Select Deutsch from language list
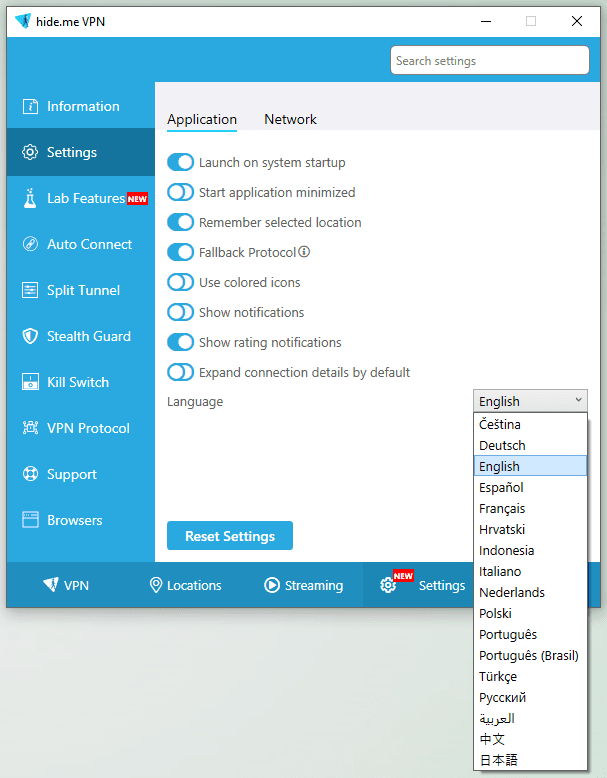The height and width of the screenshot is (778, 607). [x=530, y=445]
